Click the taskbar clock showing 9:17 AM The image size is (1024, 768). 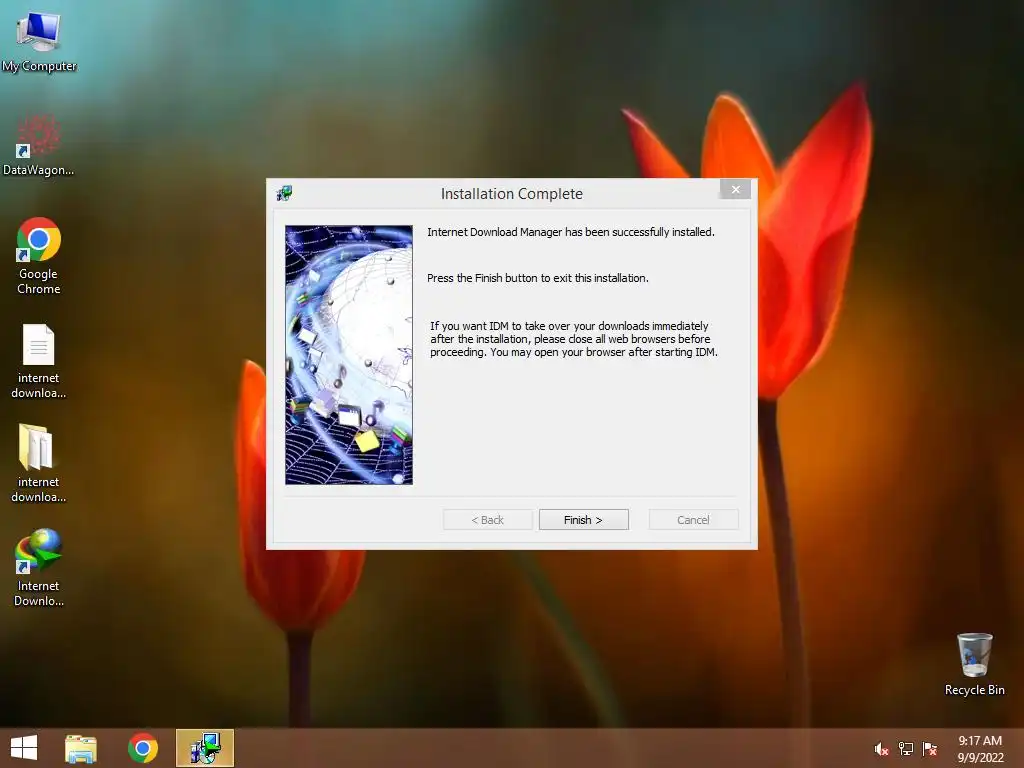tap(980, 748)
